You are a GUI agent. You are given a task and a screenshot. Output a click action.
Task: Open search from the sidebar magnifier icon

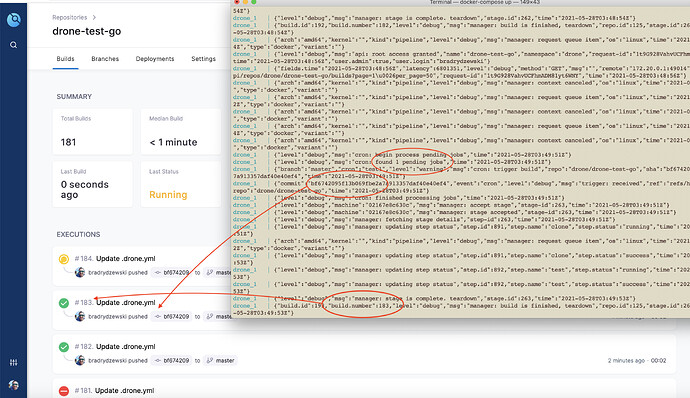coord(14,45)
